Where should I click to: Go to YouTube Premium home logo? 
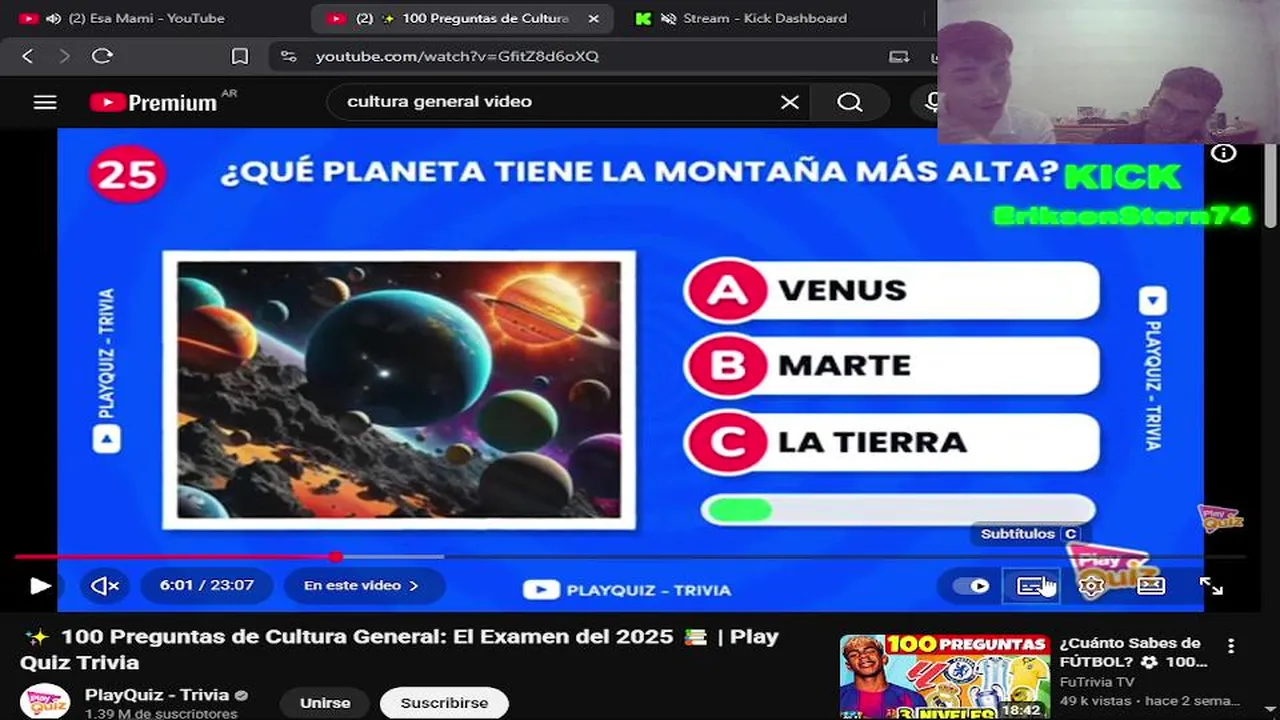pyautogui.click(x=153, y=102)
